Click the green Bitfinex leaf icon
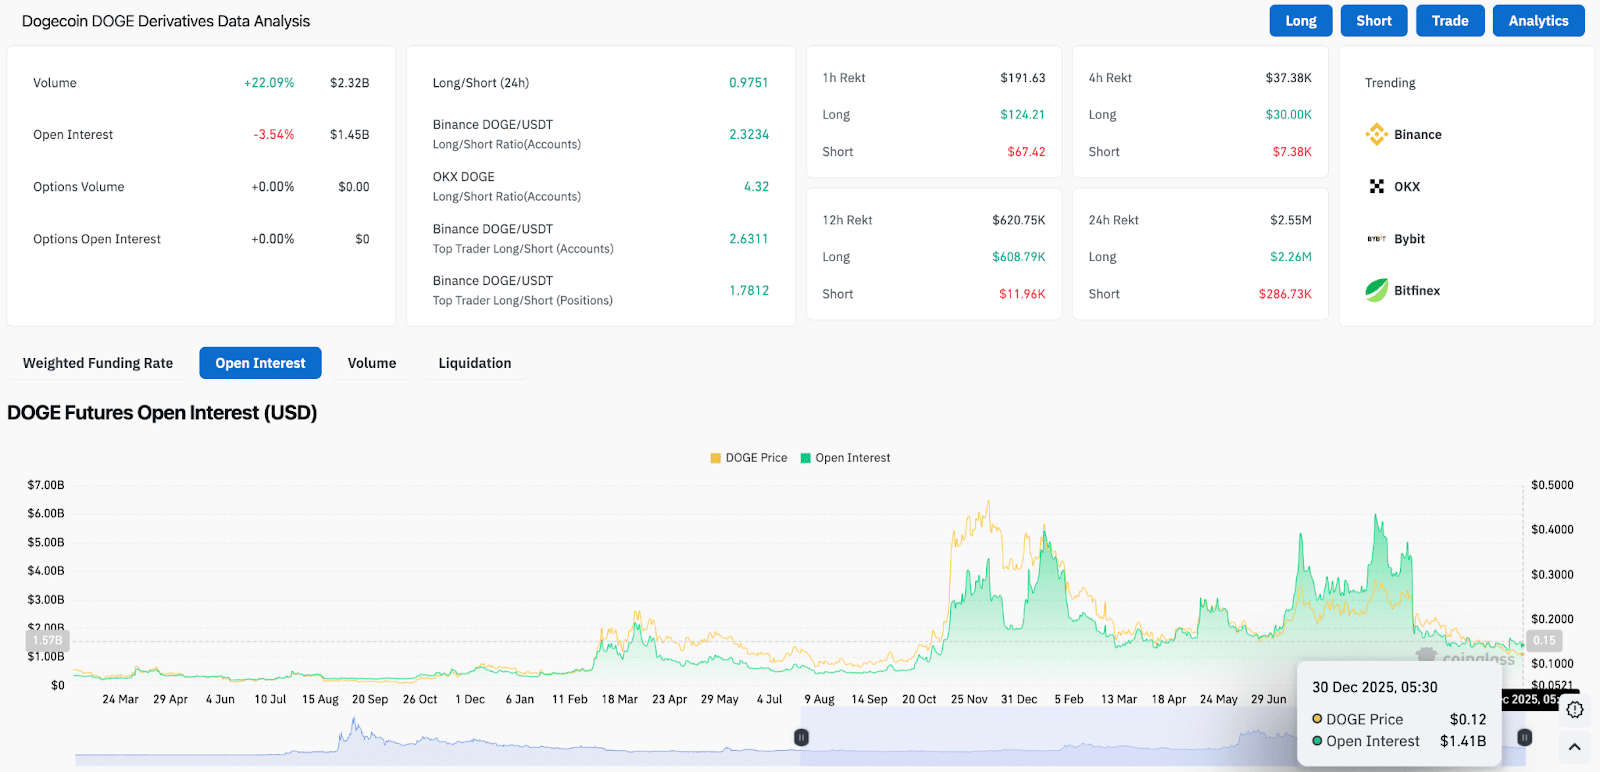Screen dimensions: 1600x772 (x=1376, y=290)
